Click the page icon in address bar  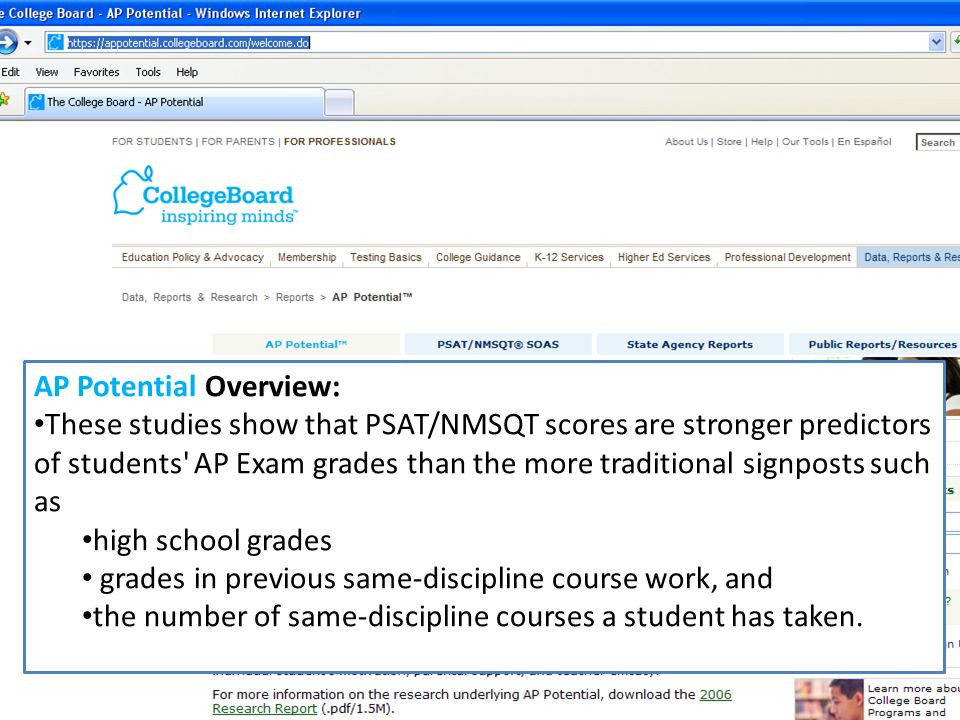[x=55, y=42]
